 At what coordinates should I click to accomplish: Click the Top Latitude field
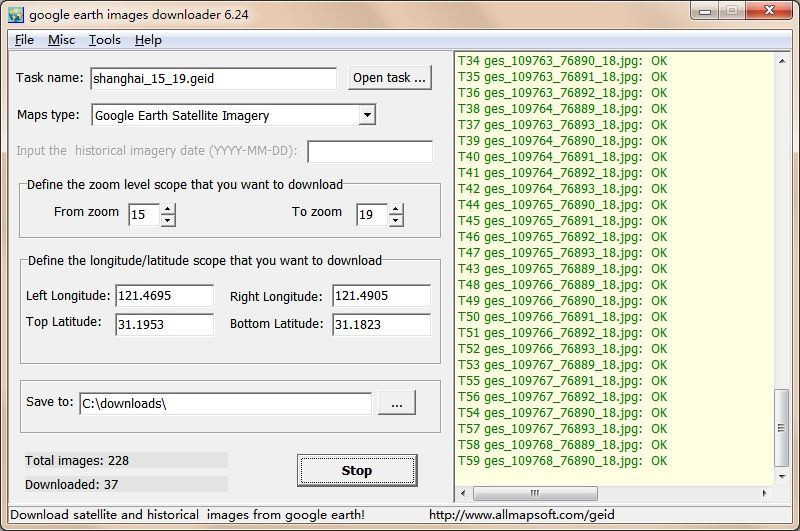(x=164, y=324)
